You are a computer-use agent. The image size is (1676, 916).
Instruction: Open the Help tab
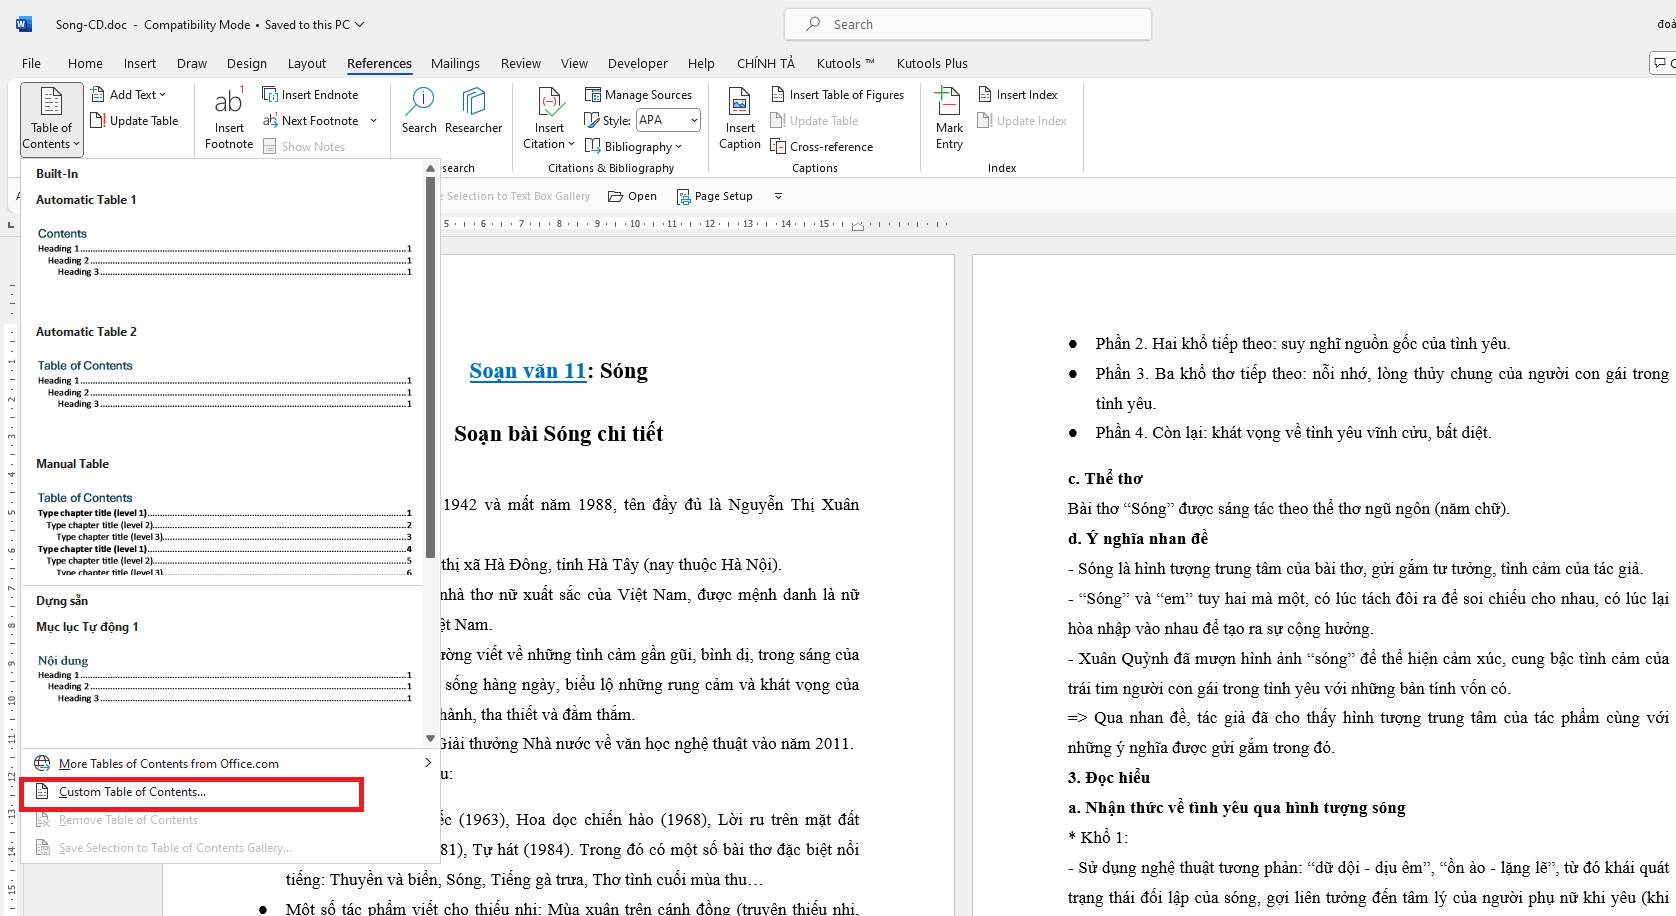(x=701, y=63)
